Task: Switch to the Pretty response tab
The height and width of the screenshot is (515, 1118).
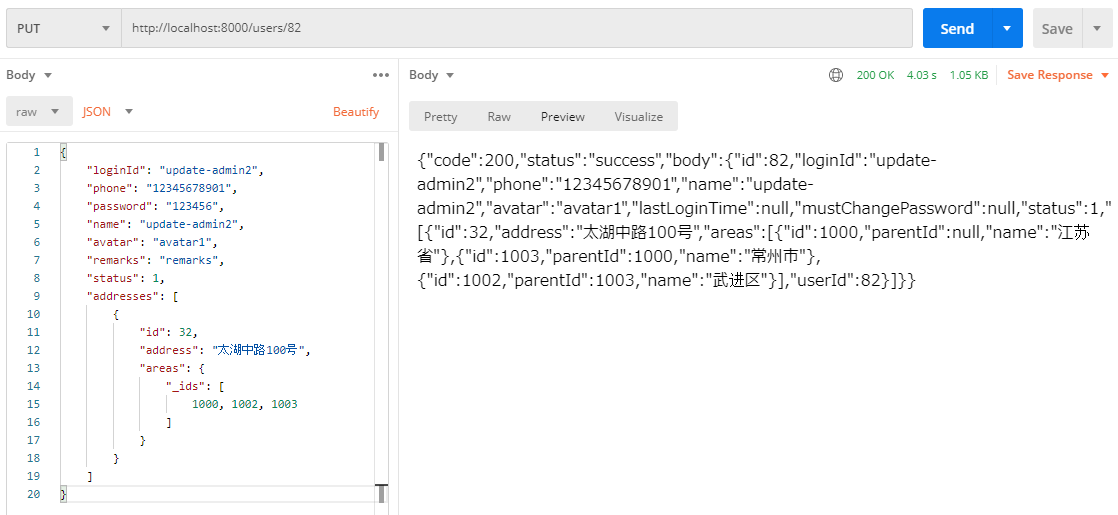Action: coord(440,117)
